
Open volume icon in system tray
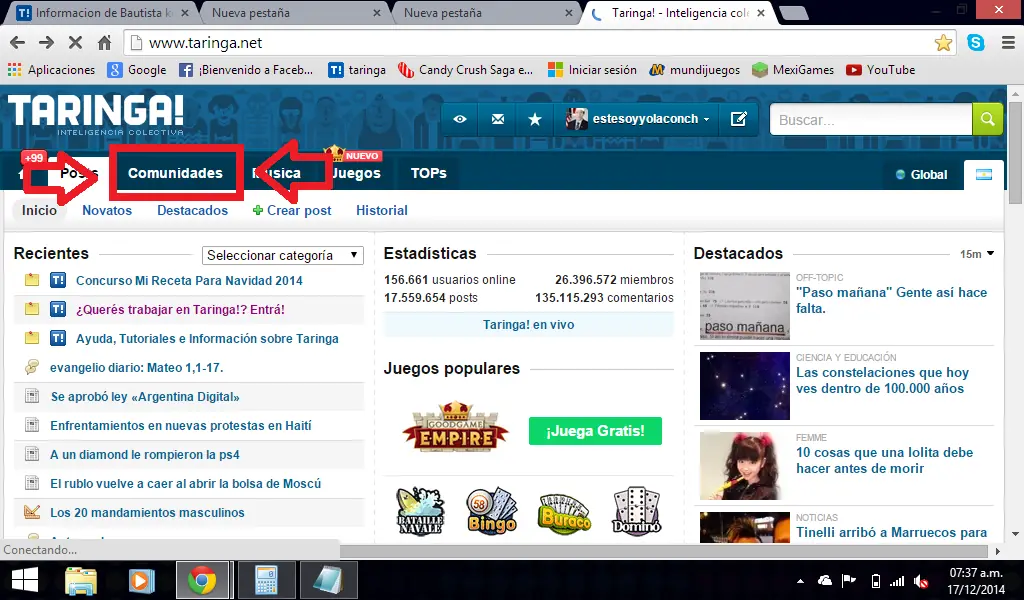pyautogui.click(x=921, y=581)
